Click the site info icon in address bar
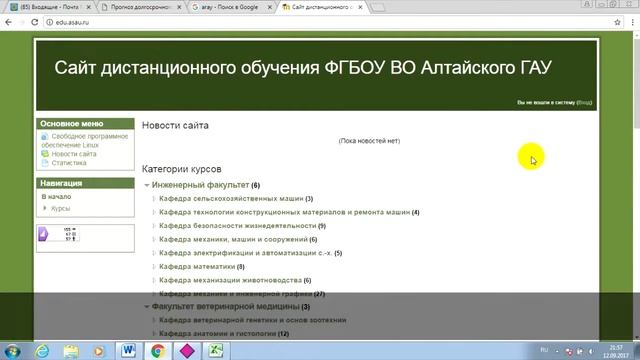The image size is (640, 360). (x=49, y=22)
